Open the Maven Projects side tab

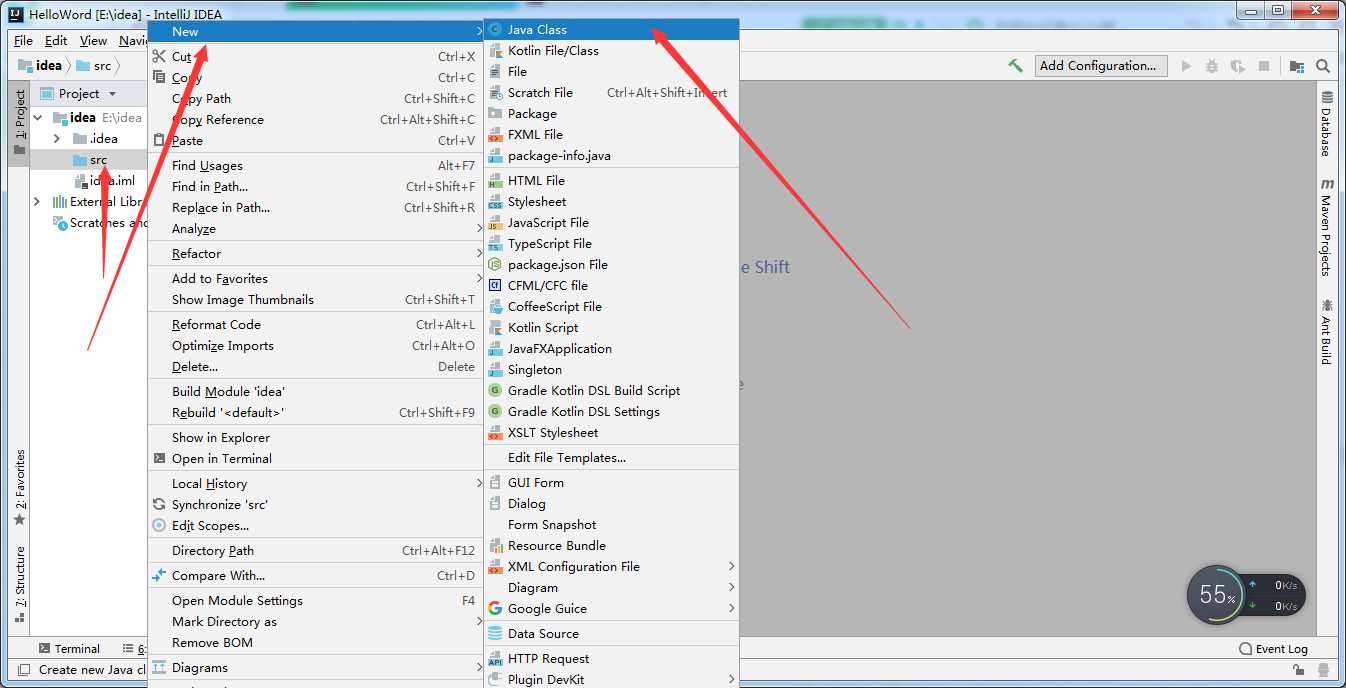point(1327,227)
